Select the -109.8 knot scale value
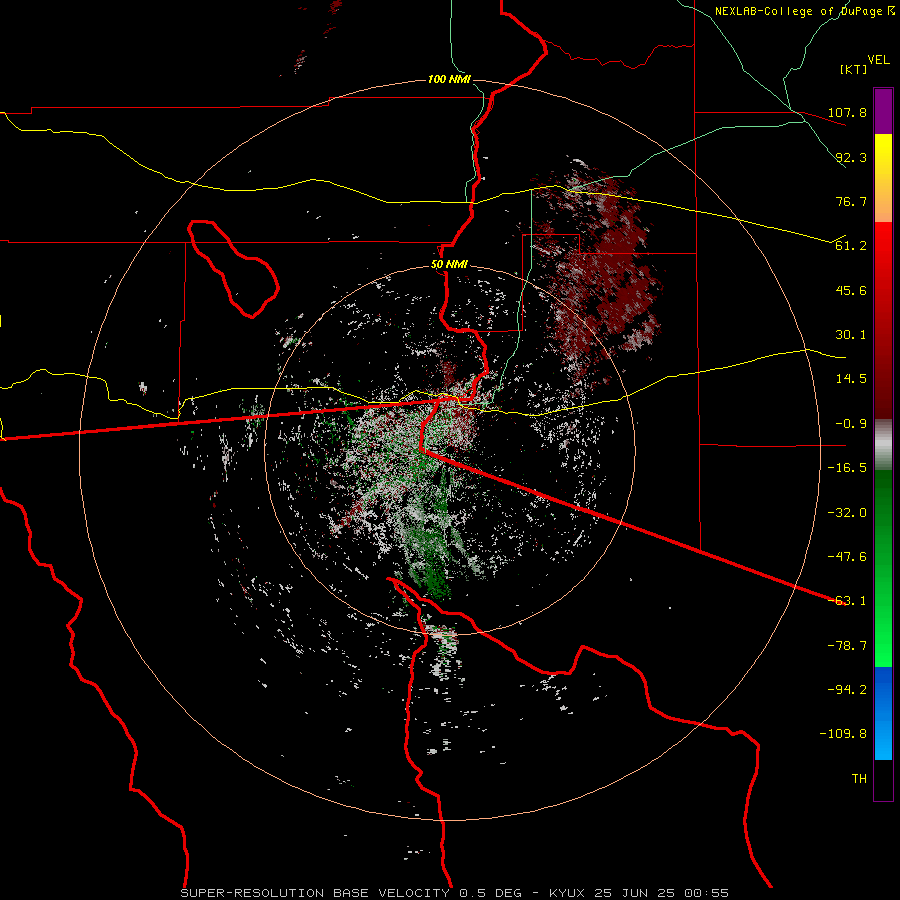 click(843, 734)
